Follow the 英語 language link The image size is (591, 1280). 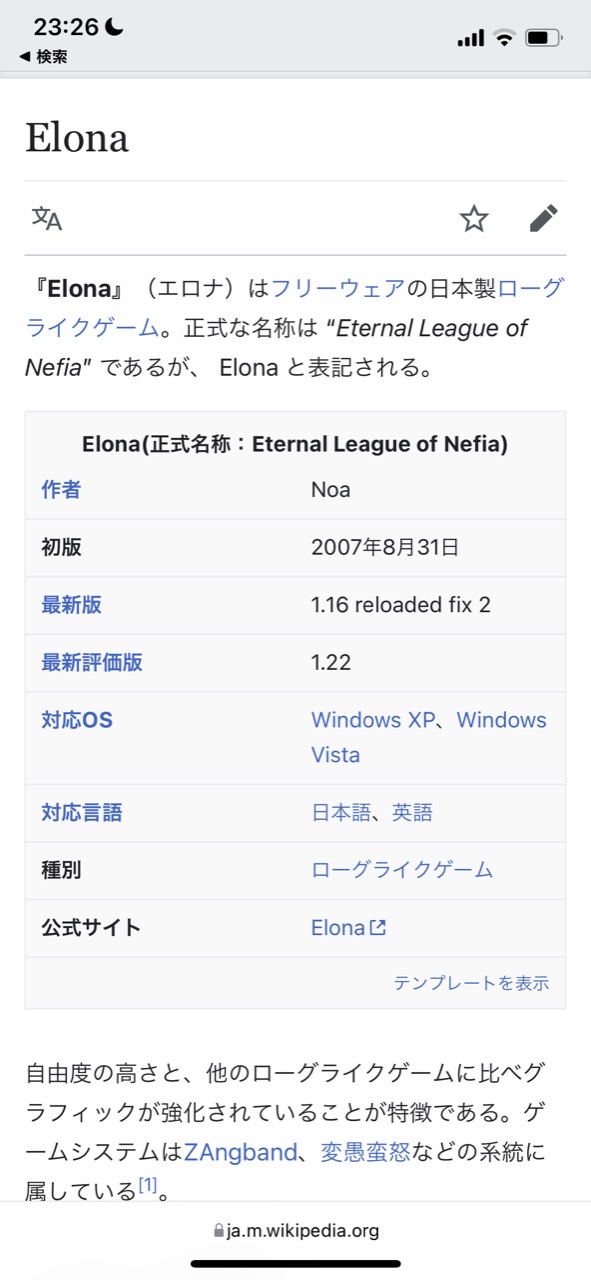point(412,812)
